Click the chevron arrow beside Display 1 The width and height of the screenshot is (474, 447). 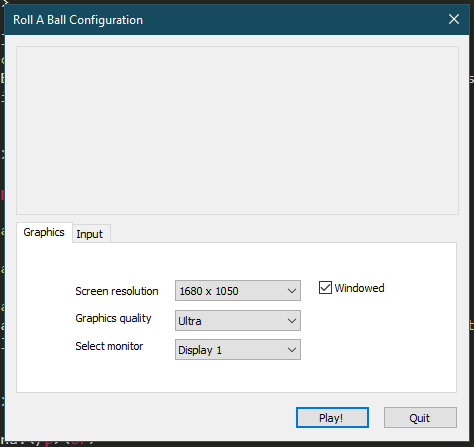292,350
